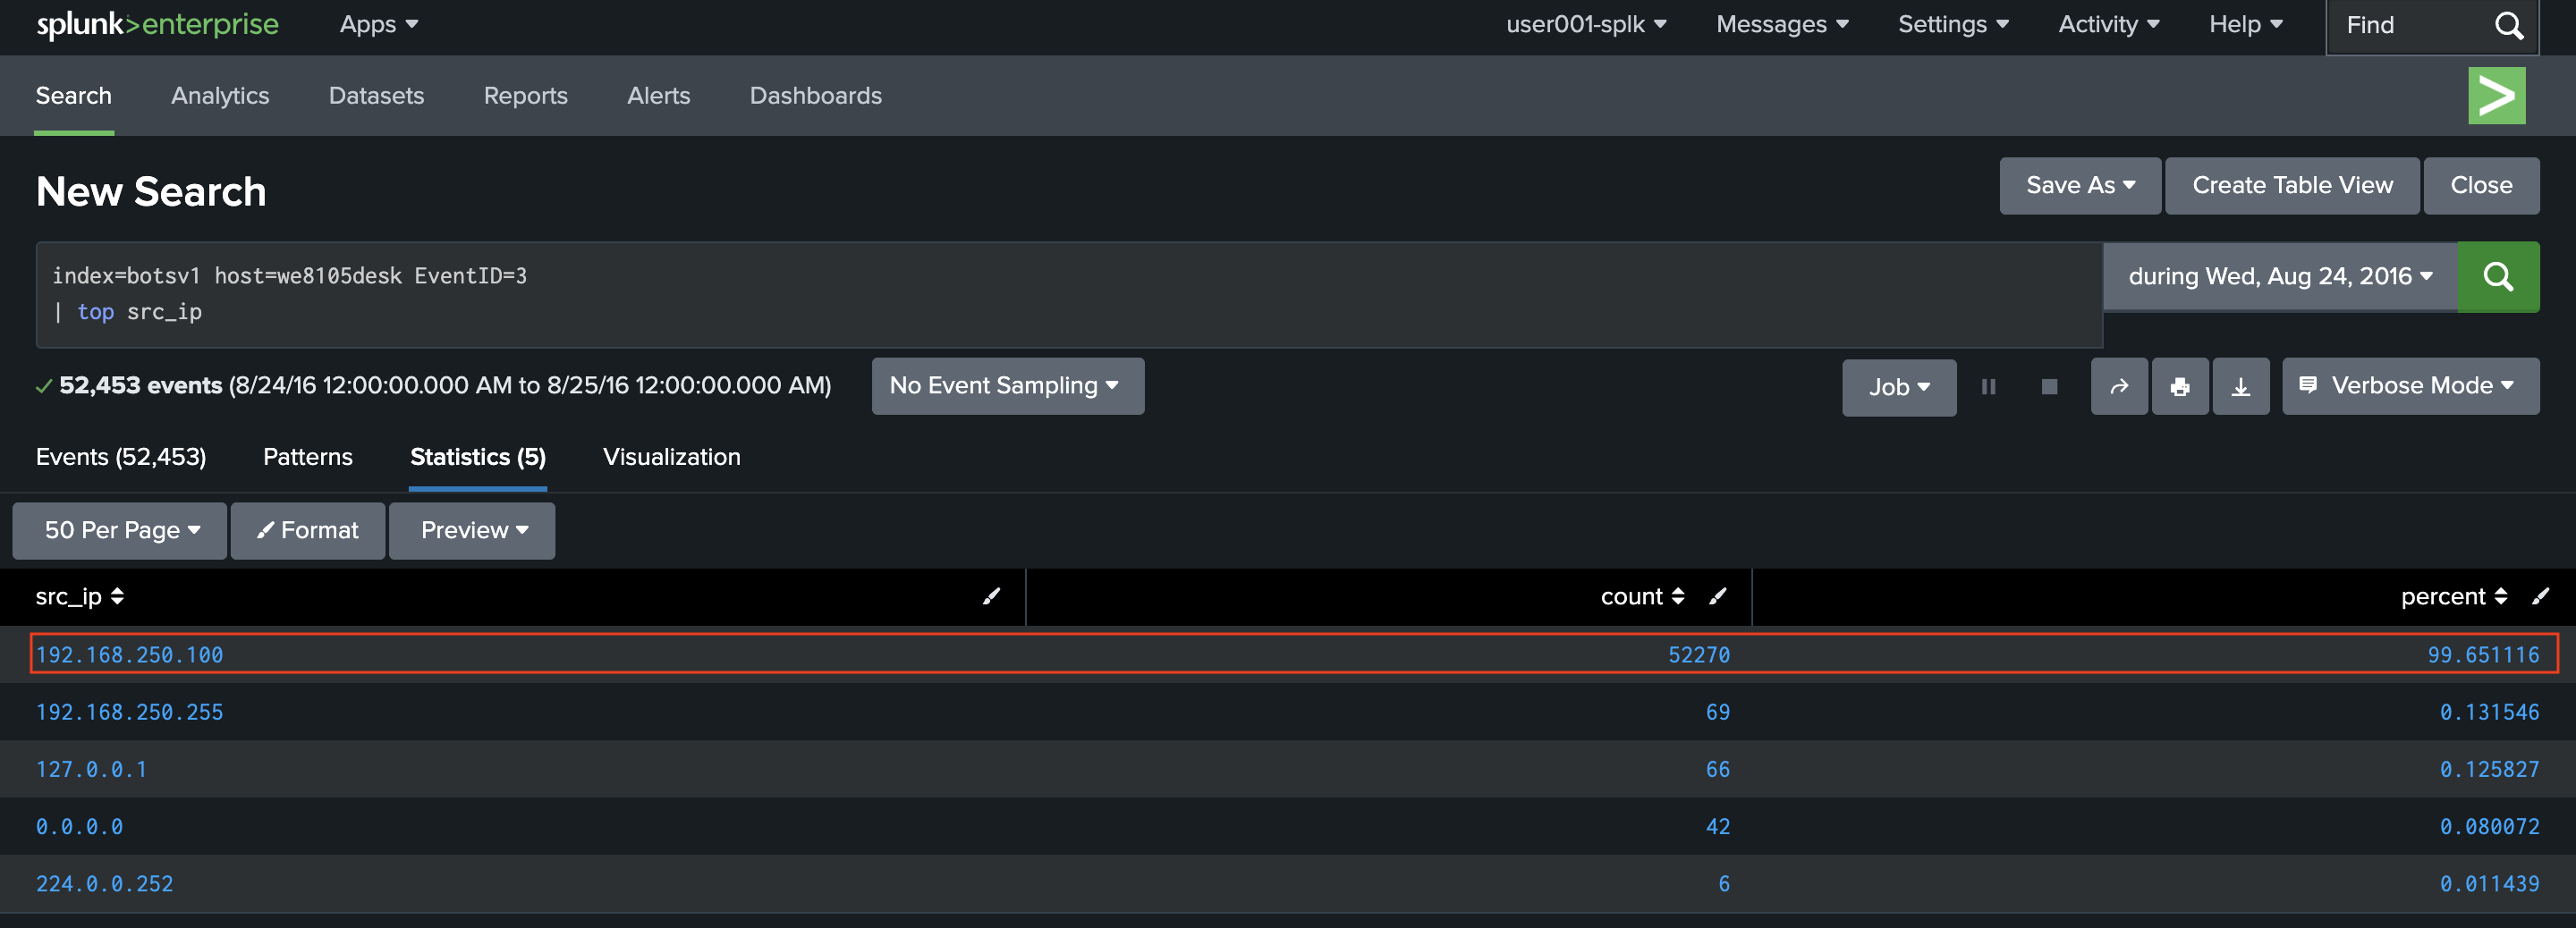Sort by percent column header
Image resolution: width=2576 pixels, height=928 pixels.
(x=2454, y=596)
